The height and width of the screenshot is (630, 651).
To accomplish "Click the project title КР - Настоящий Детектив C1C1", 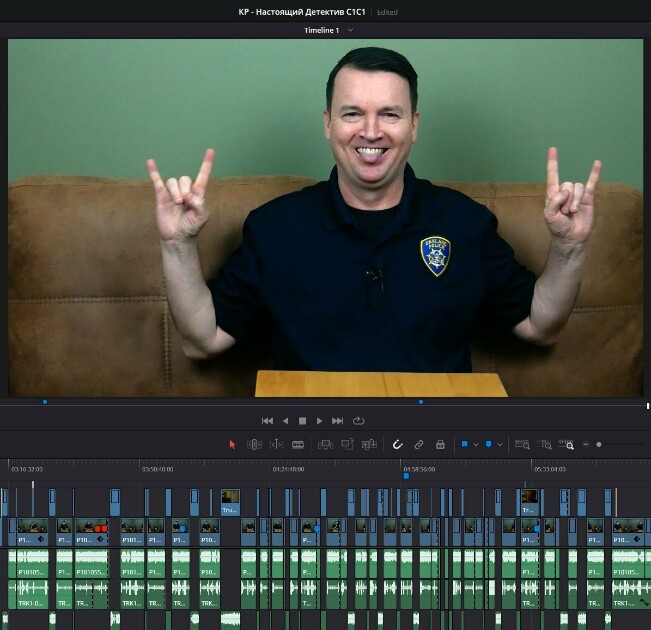I will coord(302,12).
